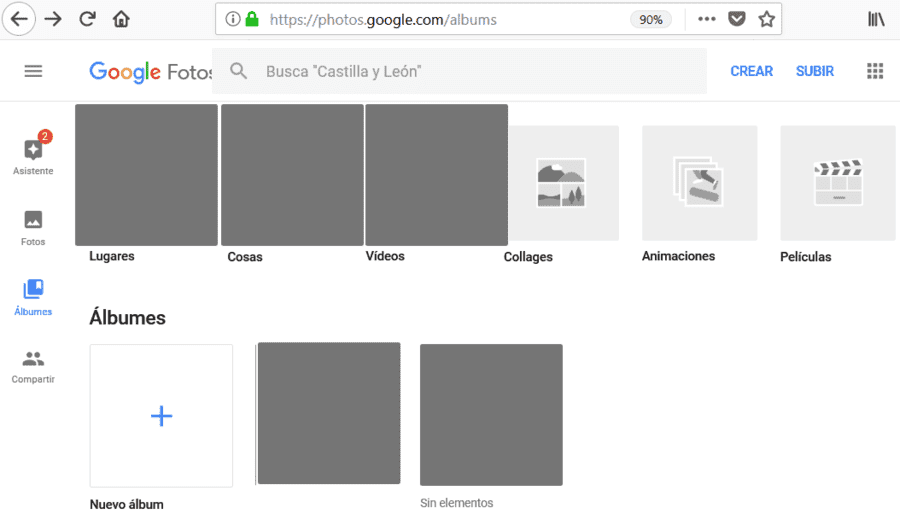The height and width of the screenshot is (514, 900).
Task: Click the Nuevo álbum label
Action: 126,504
